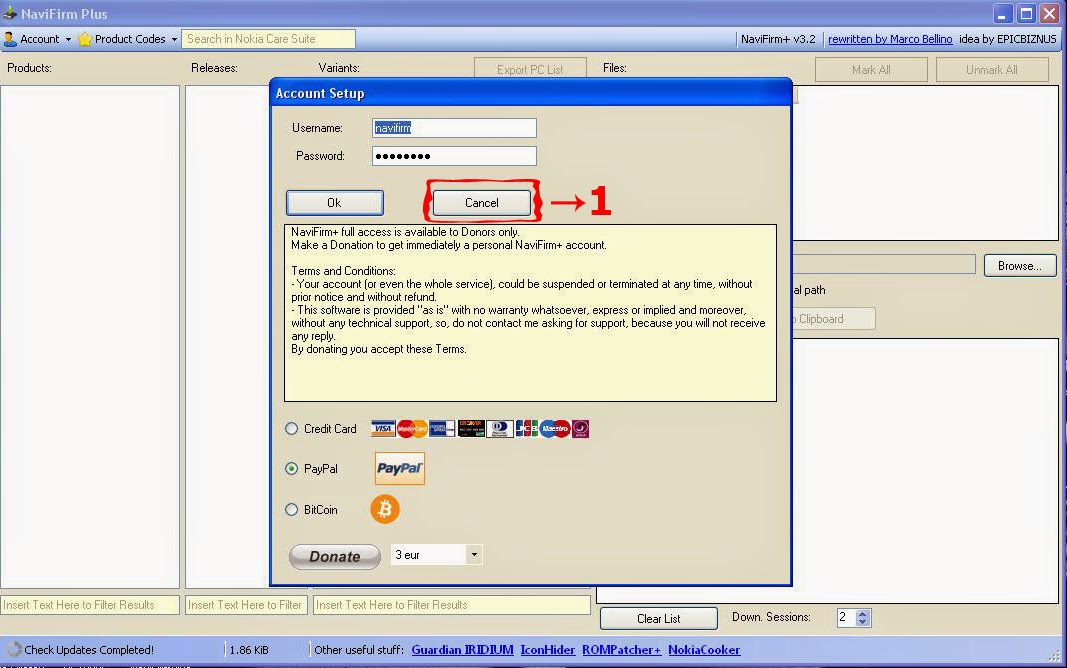Click the orange Bitcoin logo
This screenshot has width=1067, height=668.
[x=384, y=509]
